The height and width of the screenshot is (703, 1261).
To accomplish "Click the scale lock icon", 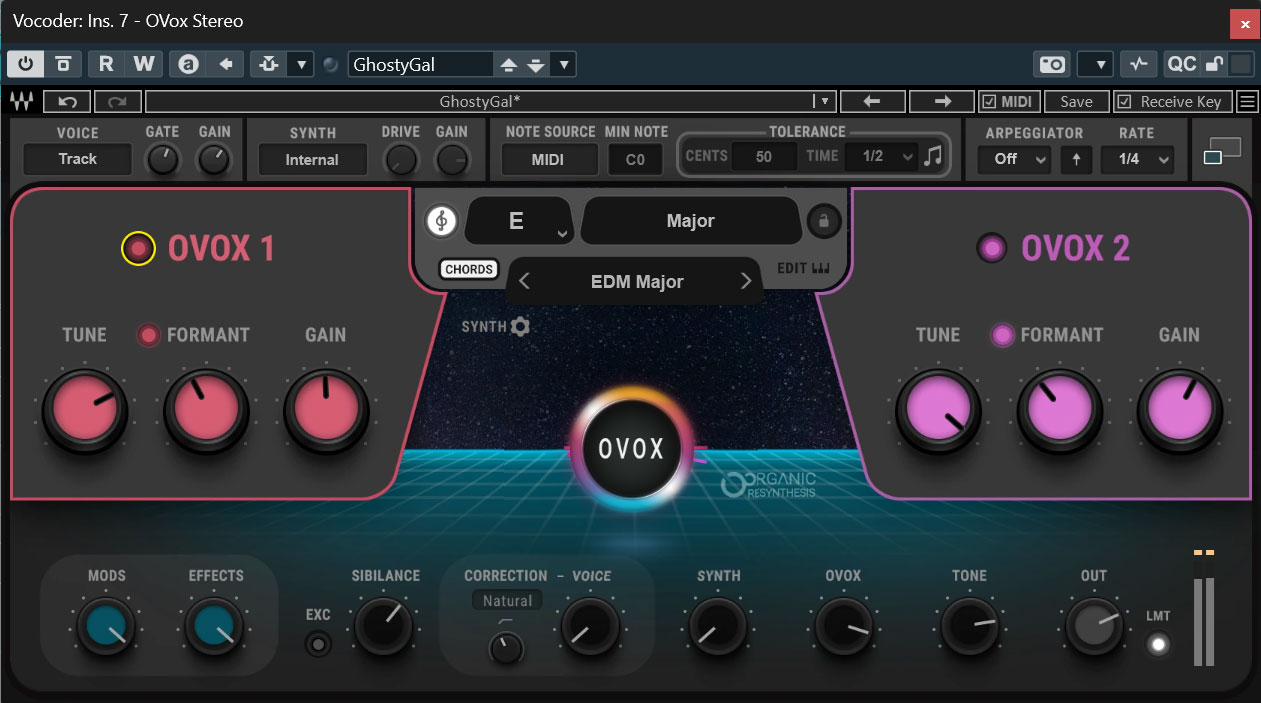I will click(824, 221).
